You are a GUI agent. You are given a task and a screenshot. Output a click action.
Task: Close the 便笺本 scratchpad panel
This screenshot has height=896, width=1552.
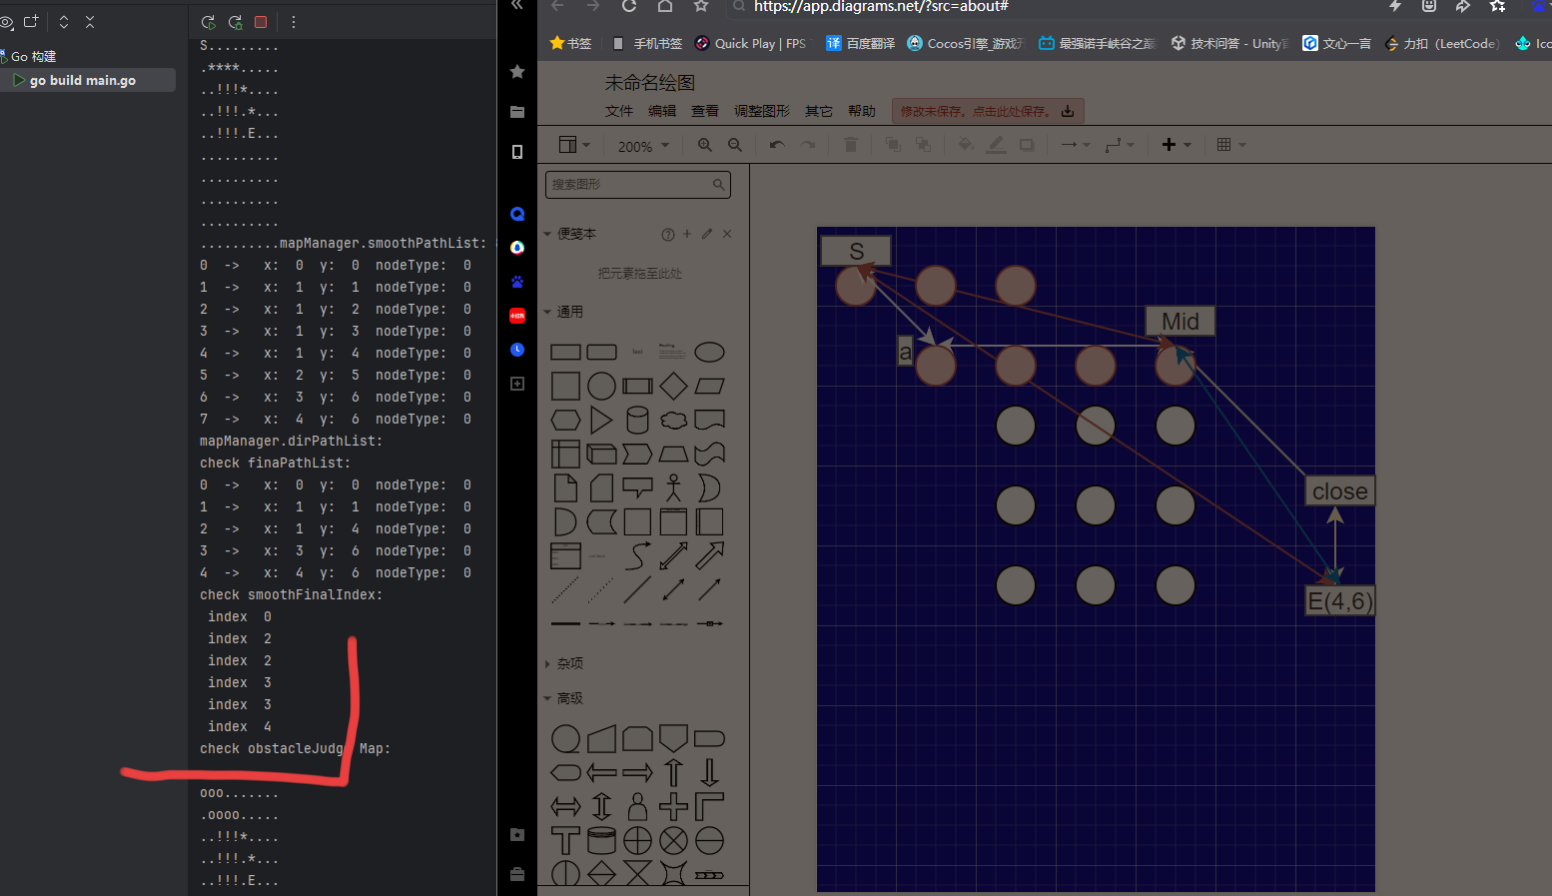727,234
